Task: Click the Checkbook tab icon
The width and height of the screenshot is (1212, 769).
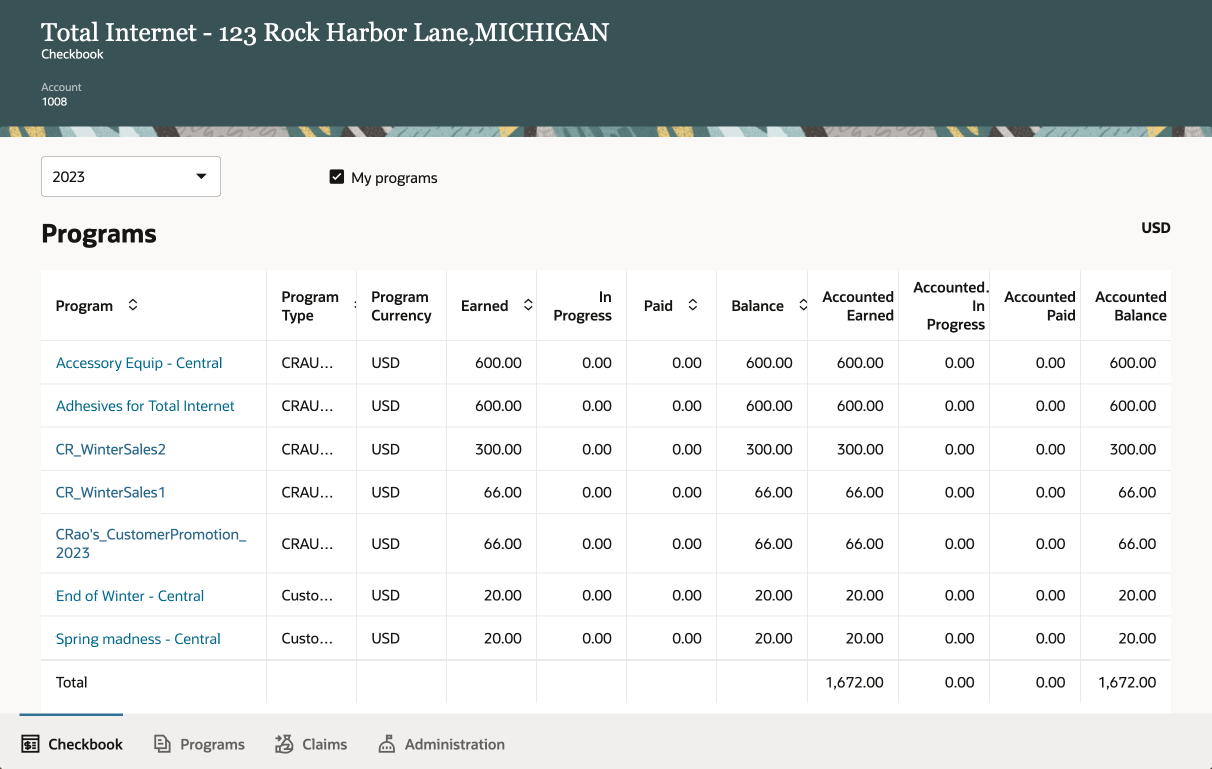Action: (31, 744)
